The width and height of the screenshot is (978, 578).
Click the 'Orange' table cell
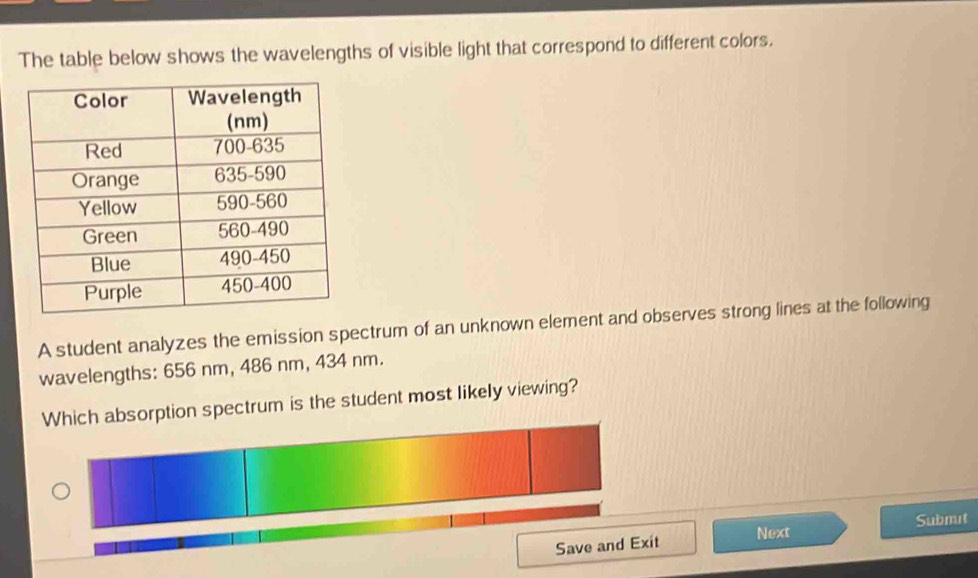coord(105,181)
